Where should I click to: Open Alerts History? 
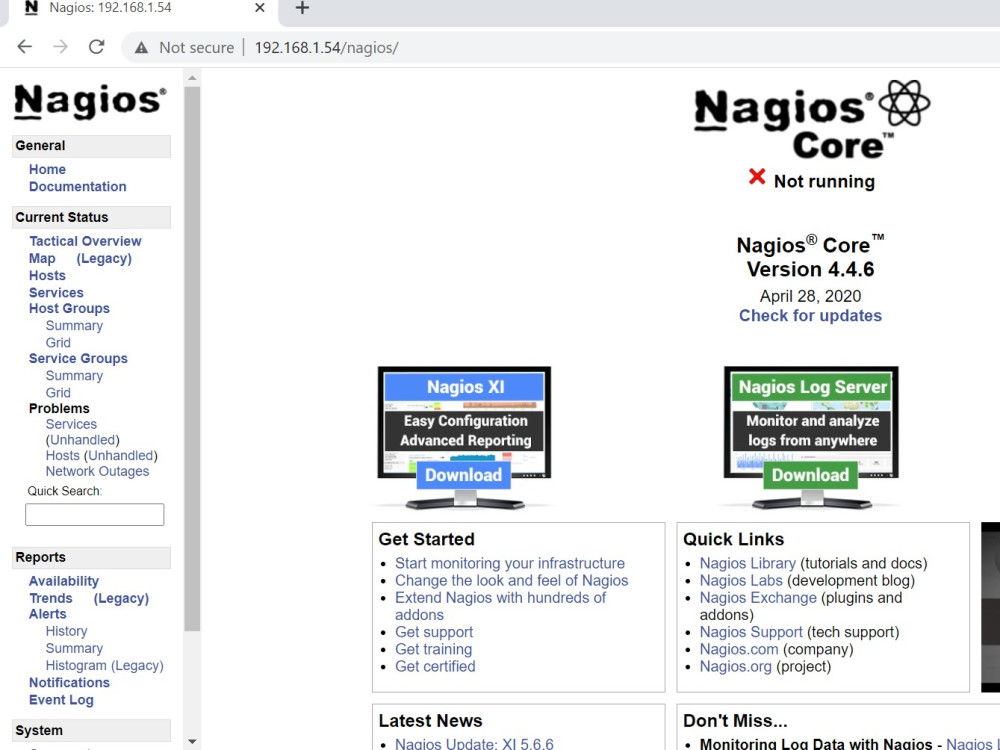[66, 631]
